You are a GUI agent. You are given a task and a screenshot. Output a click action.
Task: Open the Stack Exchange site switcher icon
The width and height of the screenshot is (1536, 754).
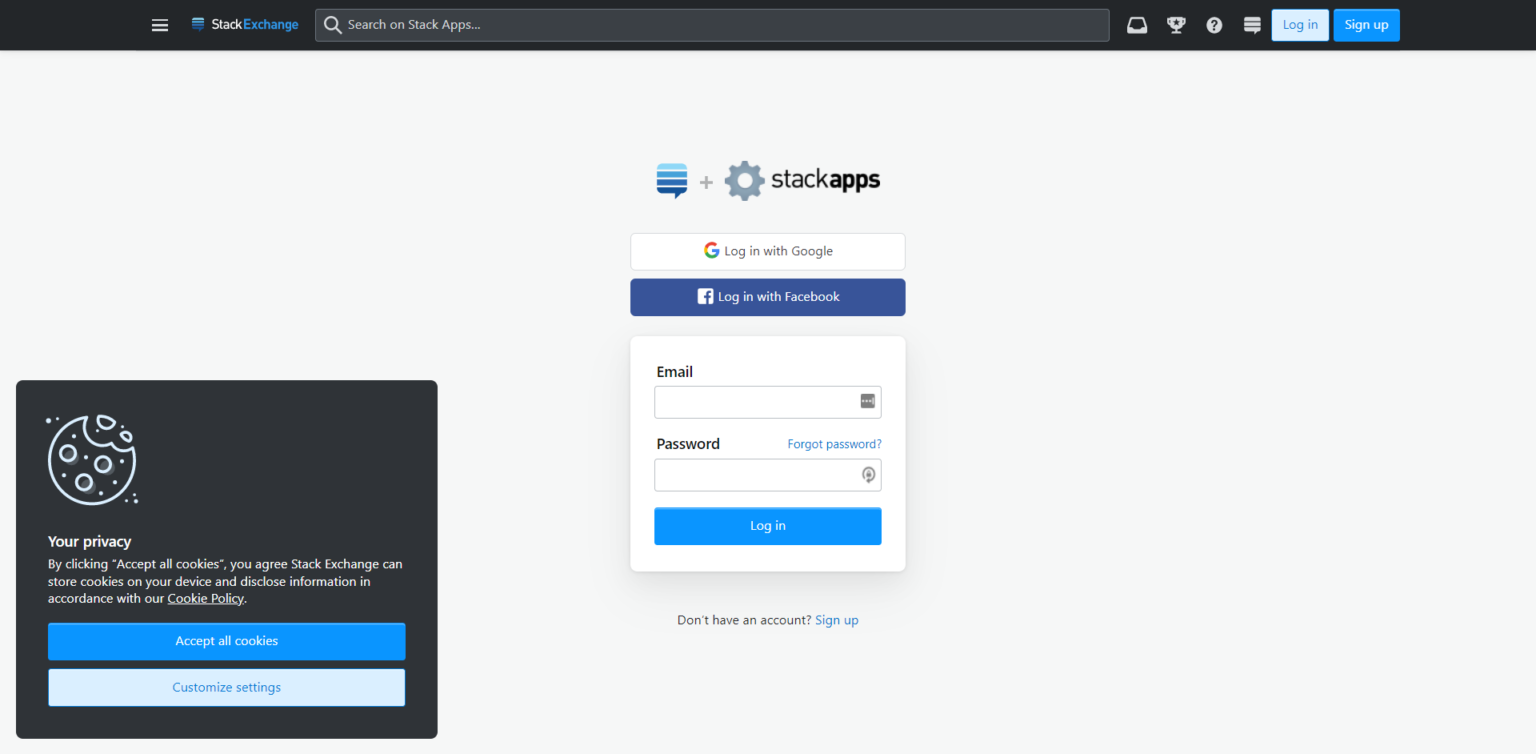pyautogui.click(x=1251, y=25)
